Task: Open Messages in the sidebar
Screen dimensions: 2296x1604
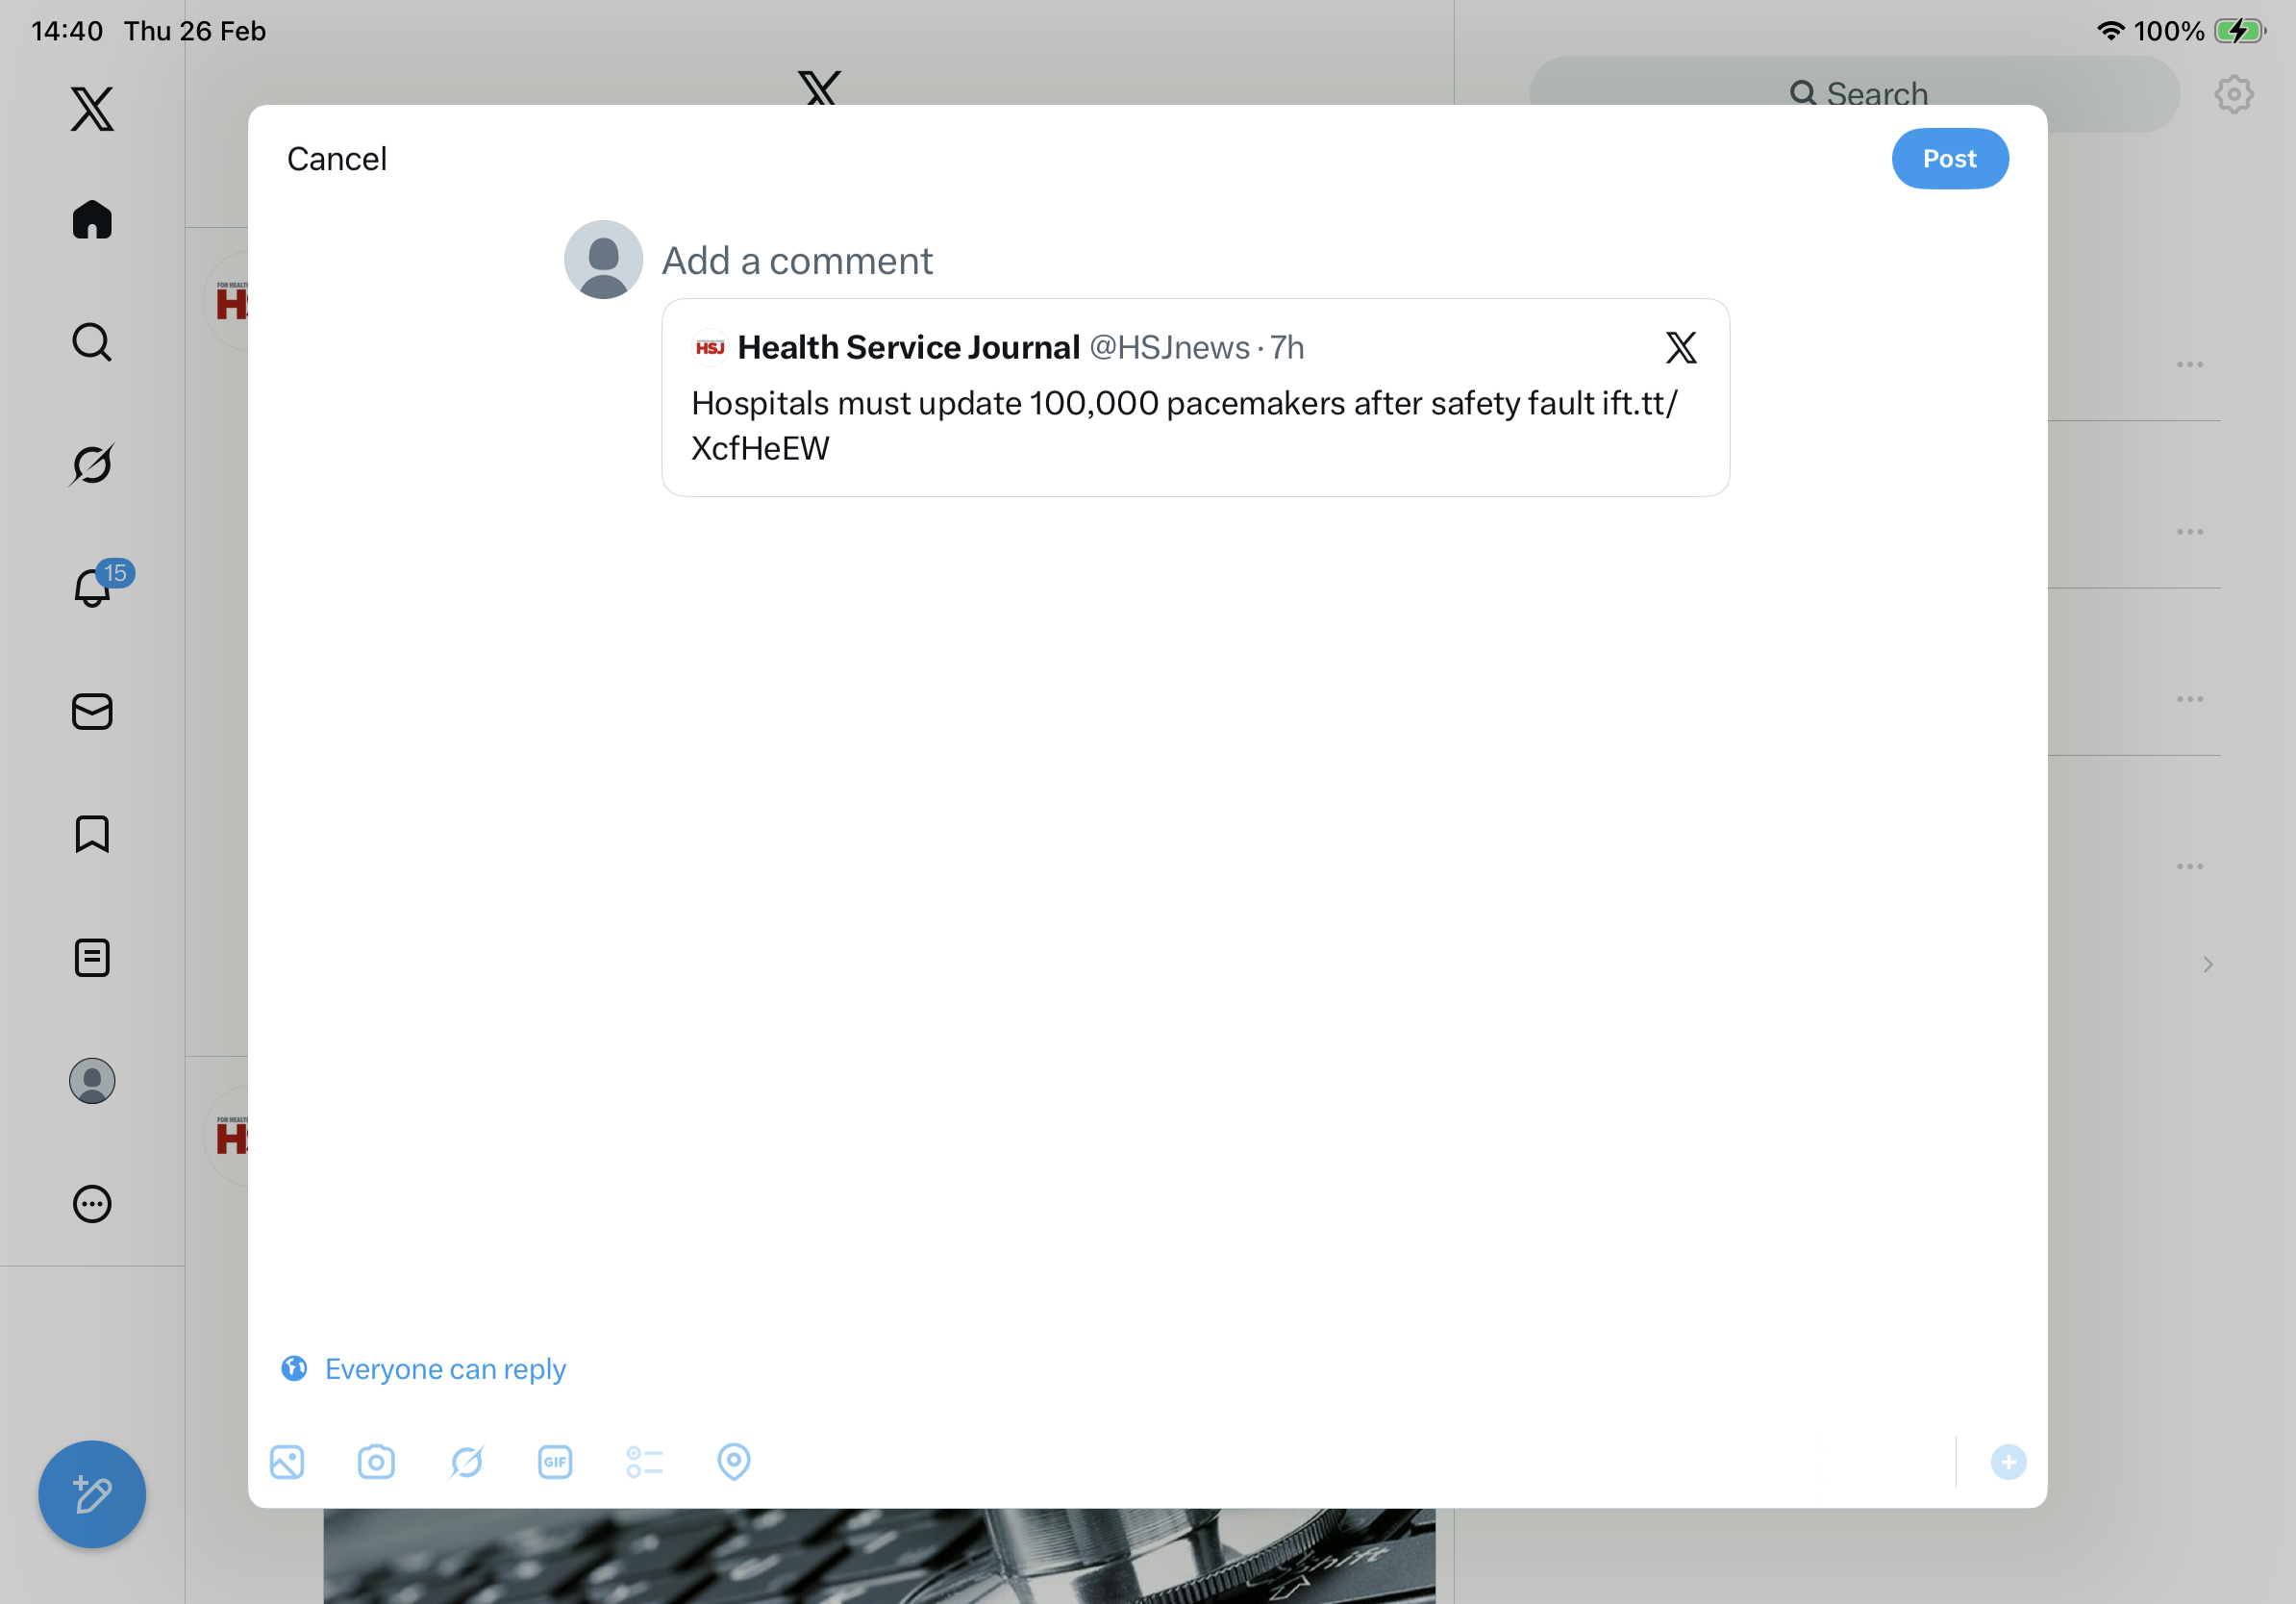Action: point(92,712)
